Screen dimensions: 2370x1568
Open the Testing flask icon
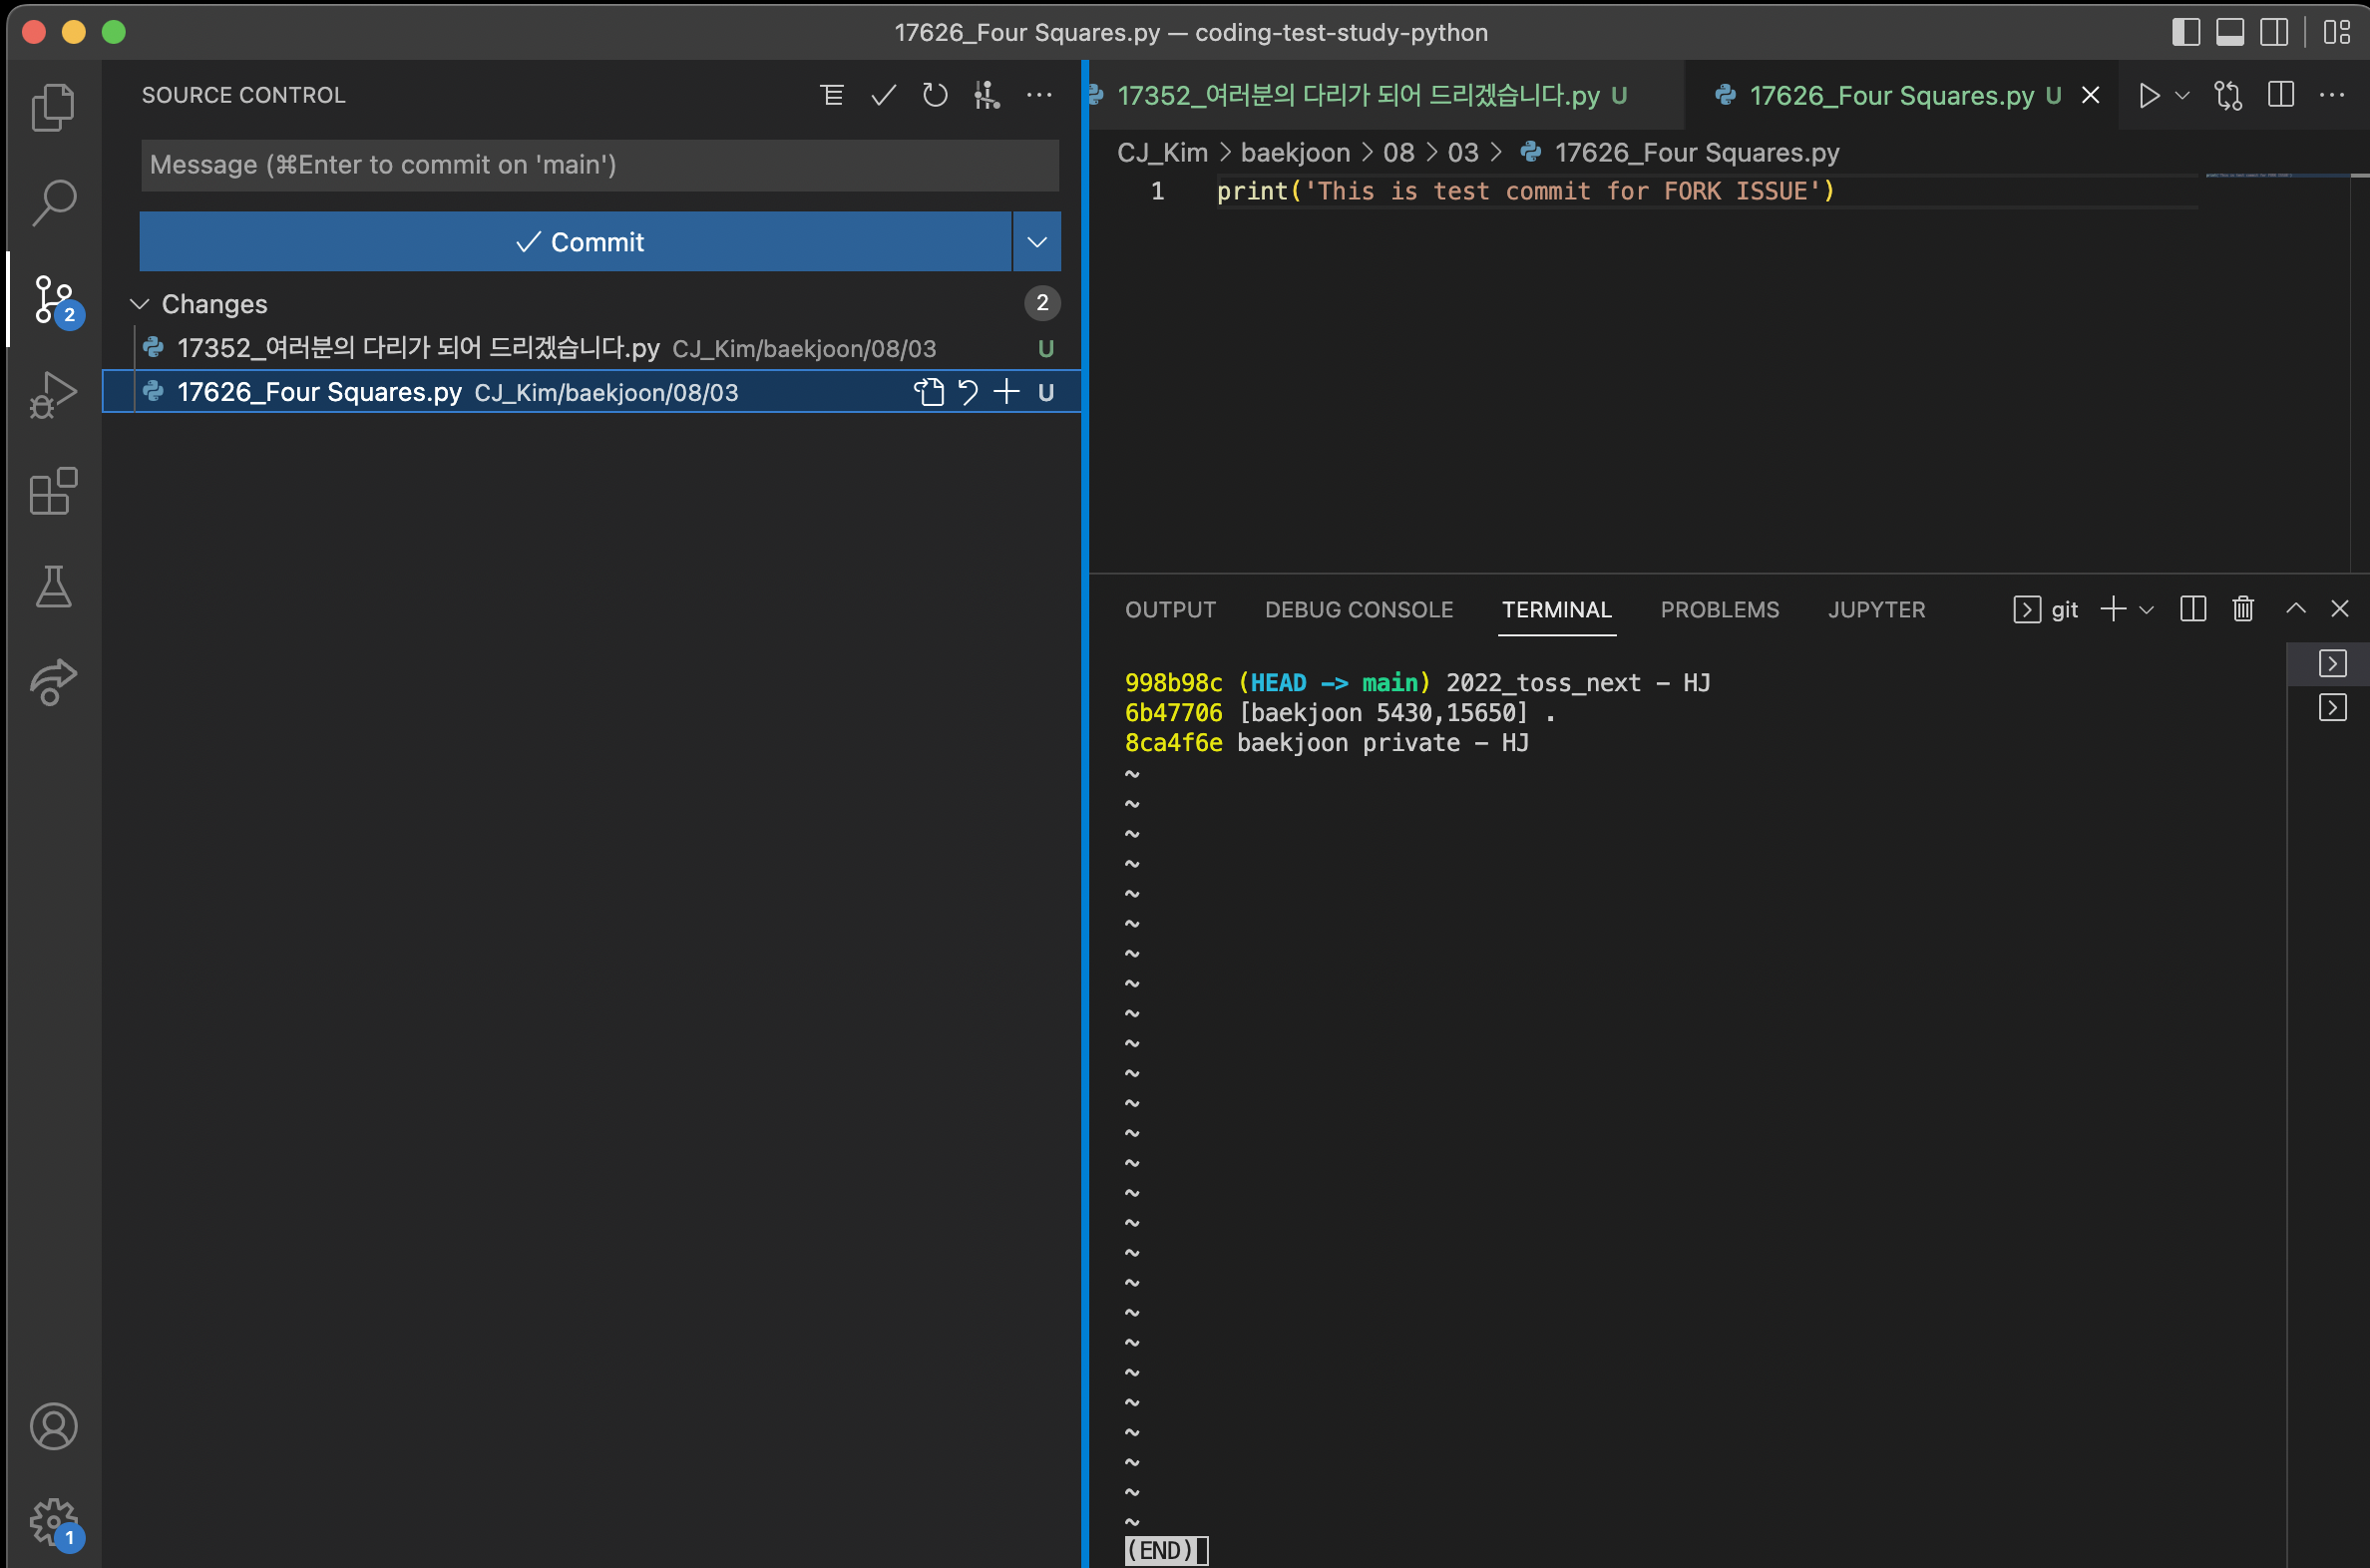click(53, 587)
